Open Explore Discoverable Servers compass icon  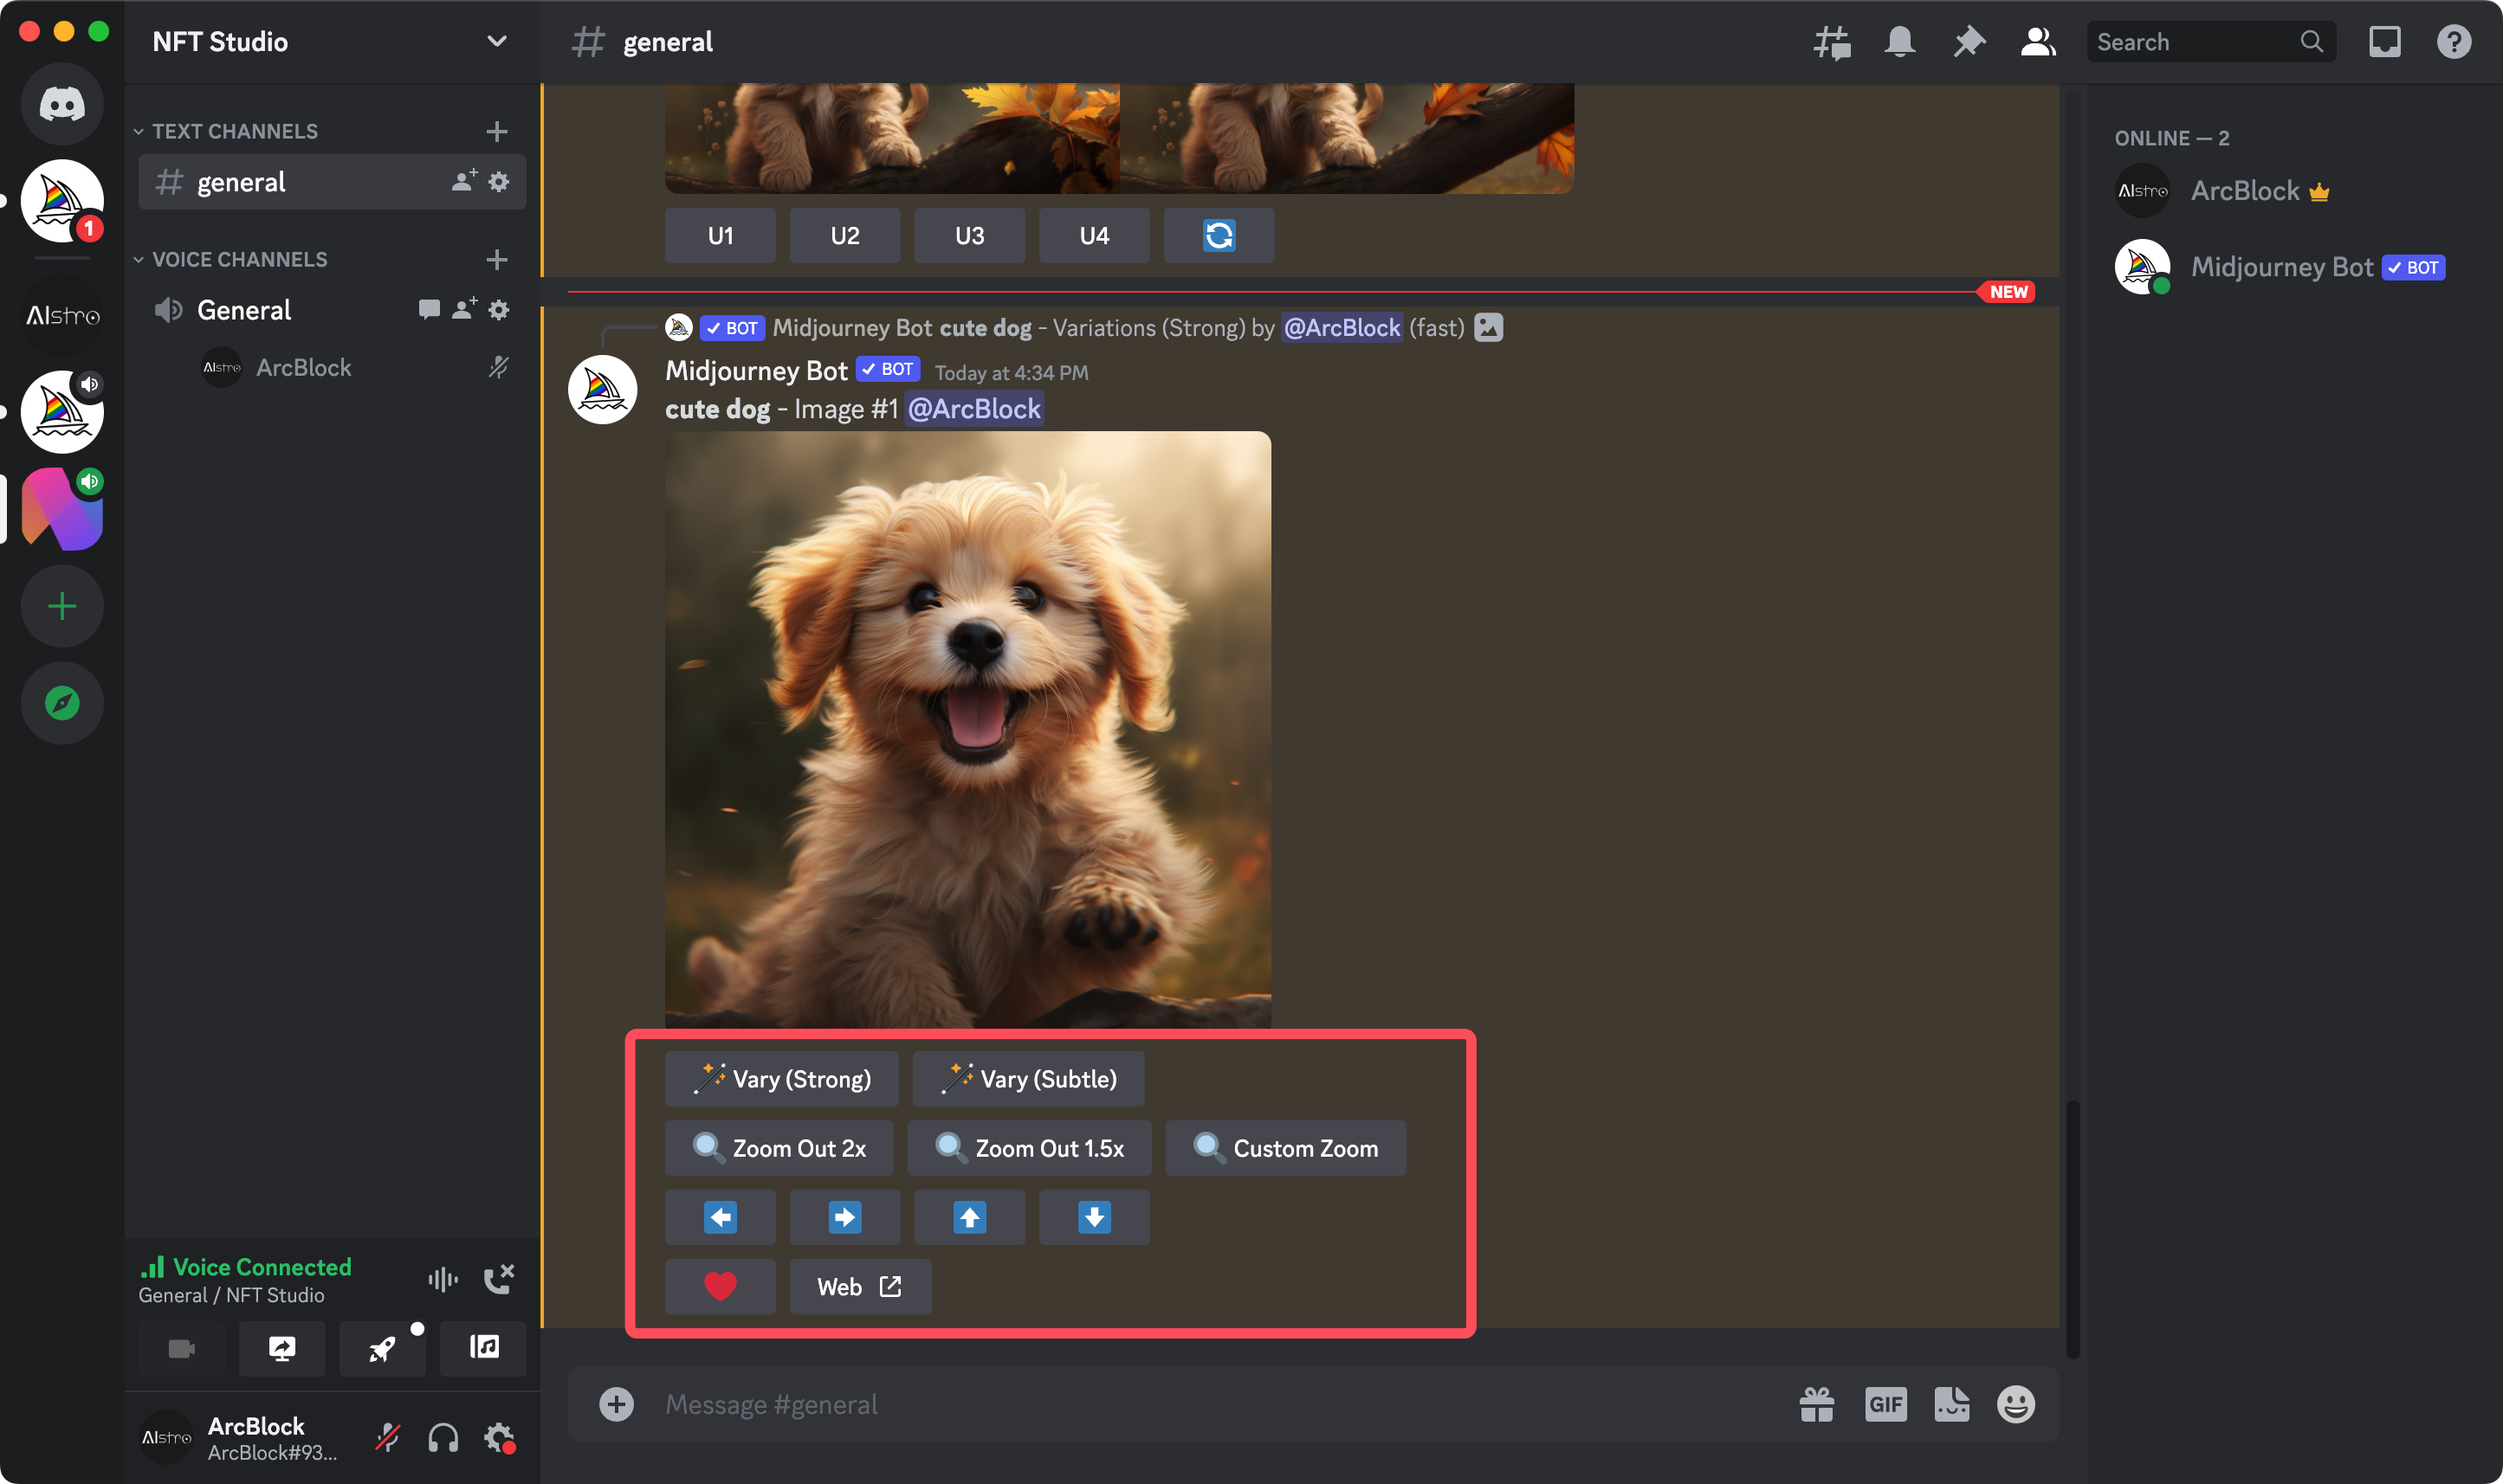tap(62, 703)
